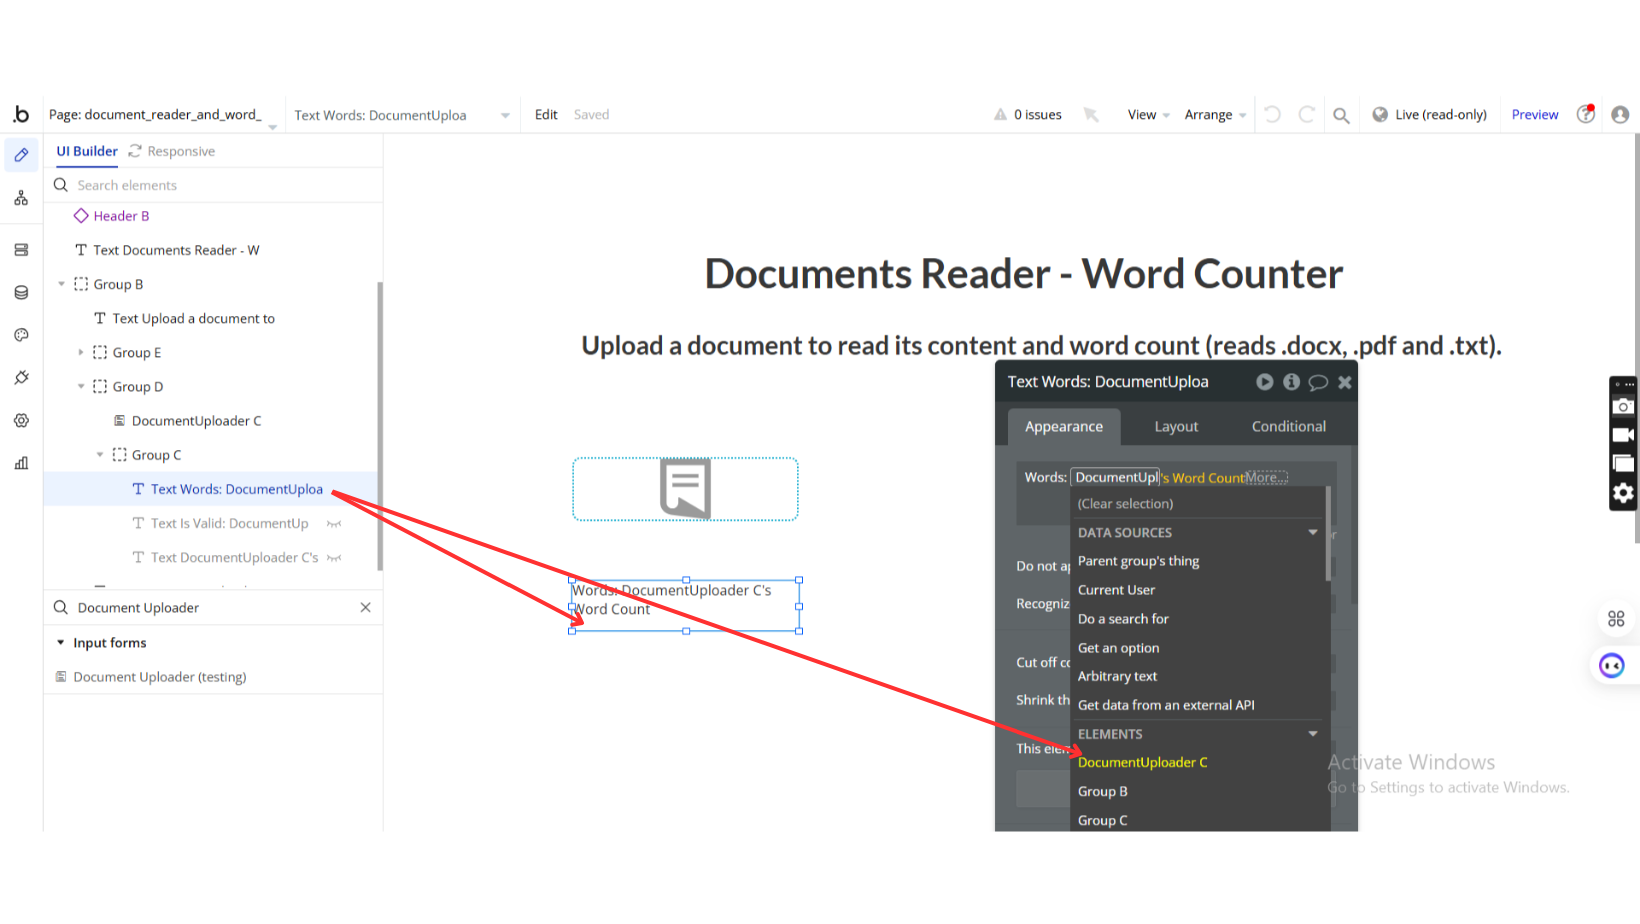Open the Data database icon in sidebar
The height and width of the screenshot is (924, 1640).
(21, 292)
